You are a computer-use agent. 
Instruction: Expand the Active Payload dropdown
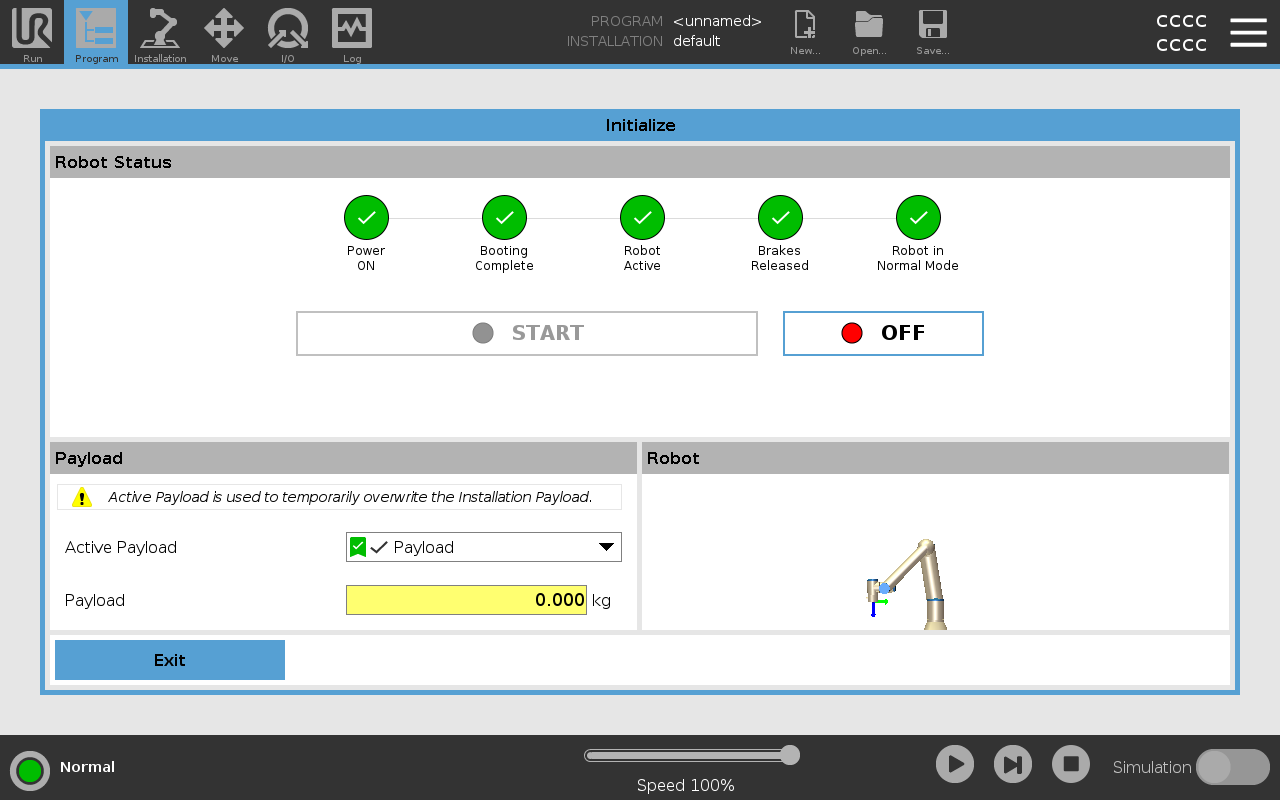tap(484, 547)
